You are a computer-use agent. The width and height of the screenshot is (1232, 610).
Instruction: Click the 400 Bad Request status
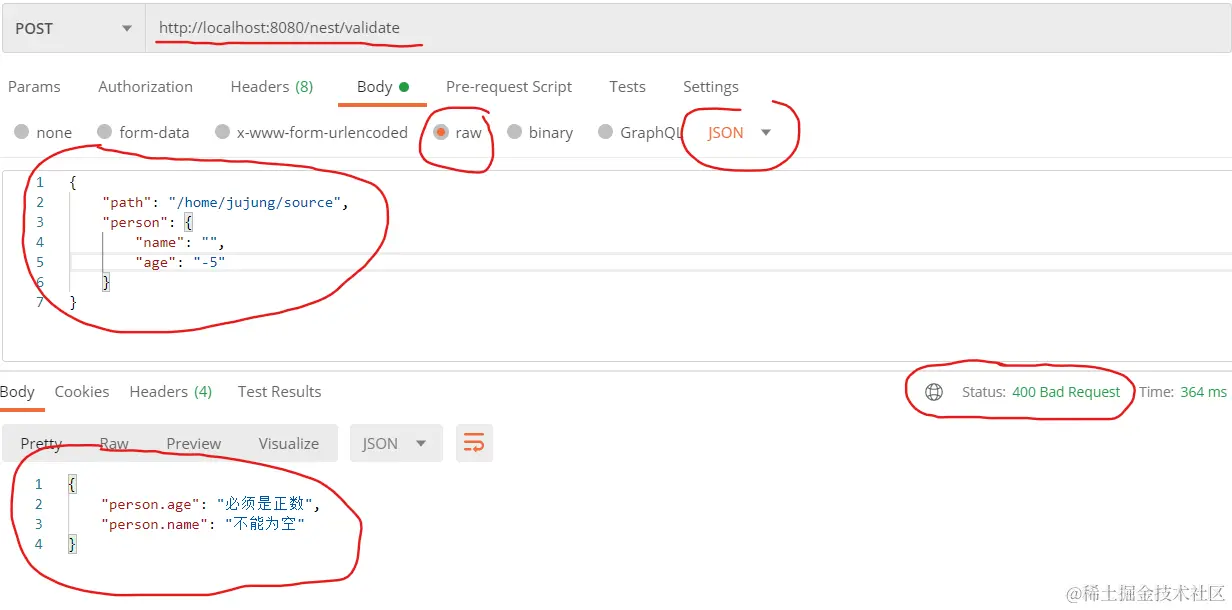tap(1066, 392)
